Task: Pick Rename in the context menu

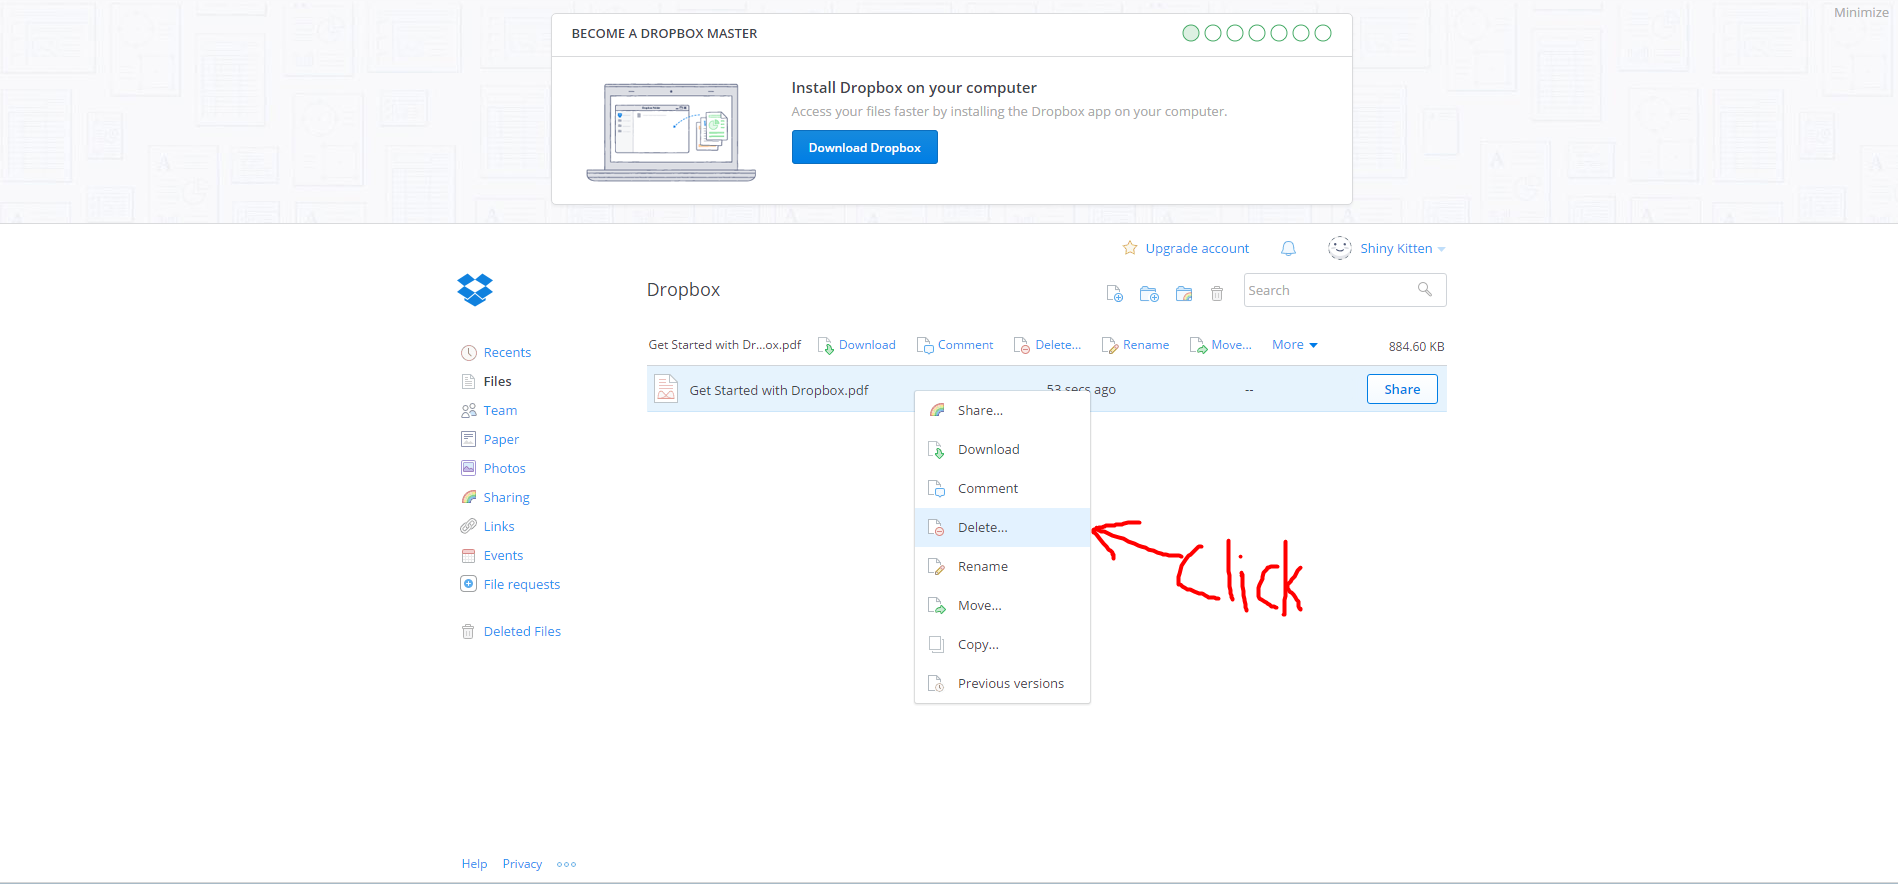Action: [982, 566]
